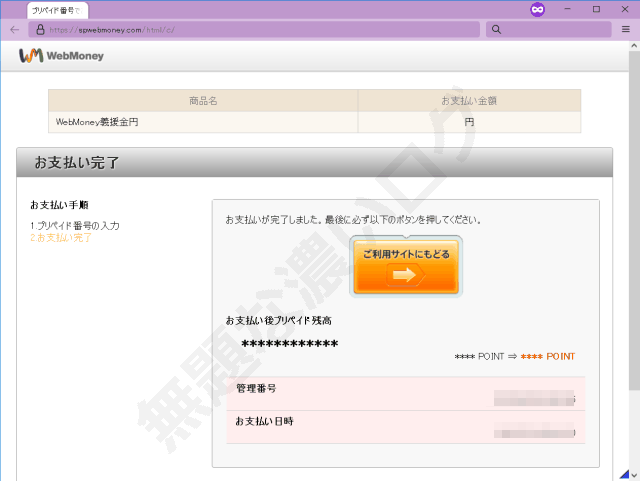The height and width of the screenshot is (481, 640).
Task: Click the 2.お支払い完了 step text
Action: point(61,238)
